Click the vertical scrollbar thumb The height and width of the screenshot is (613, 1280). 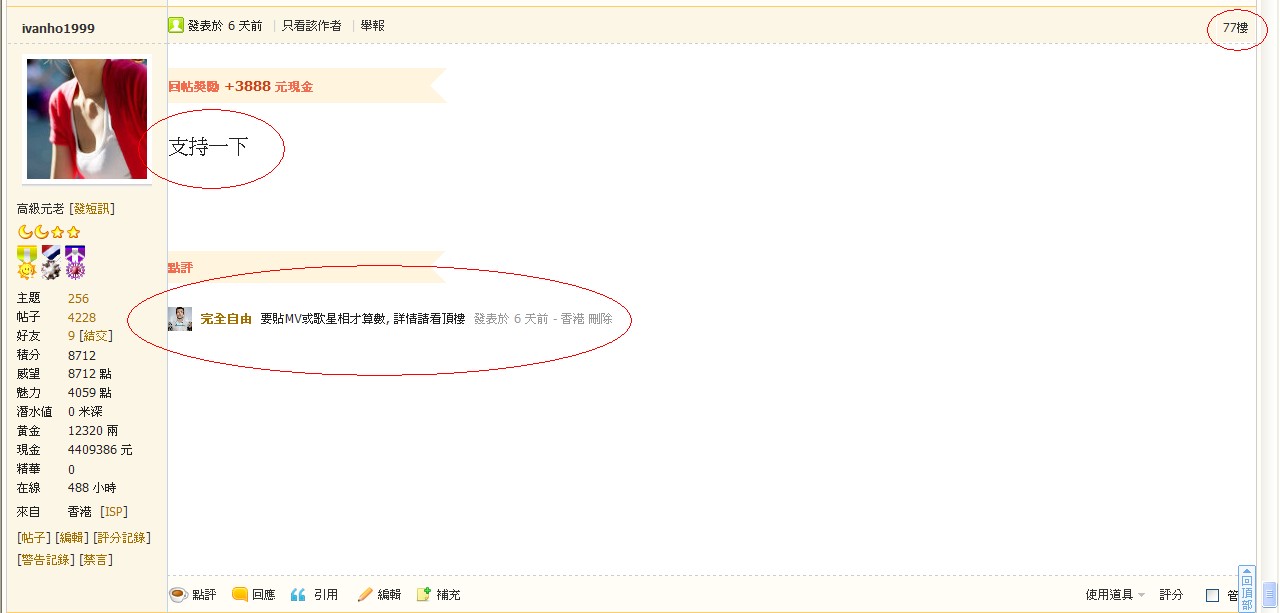[x=1269, y=592]
